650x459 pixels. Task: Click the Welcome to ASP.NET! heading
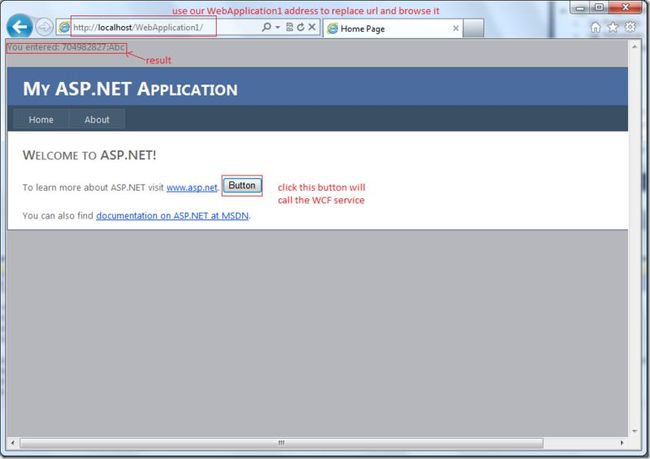pos(90,155)
